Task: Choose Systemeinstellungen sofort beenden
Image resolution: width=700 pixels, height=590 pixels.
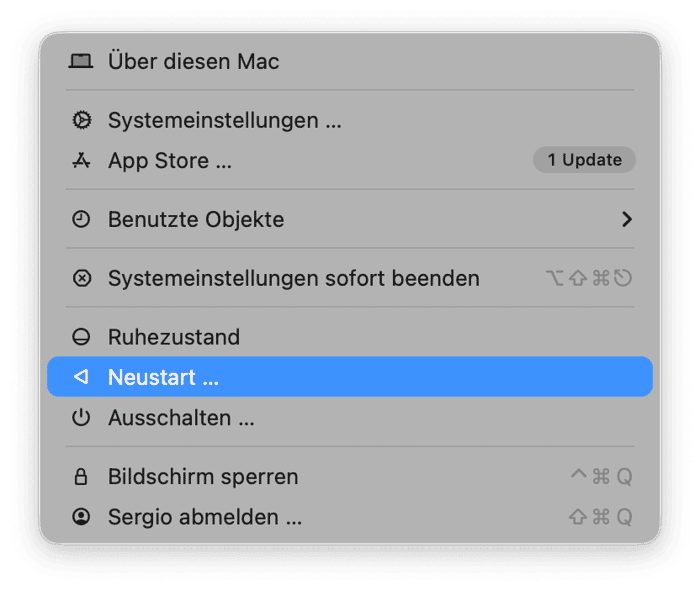Action: pos(294,278)
